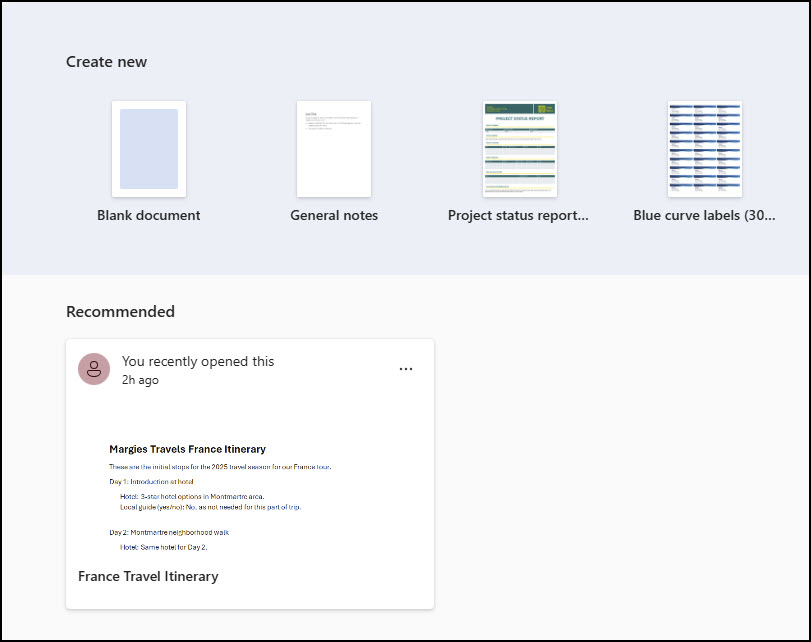Click the Blank document label text
This screenshot has width=811, height=642.
coord(148,215)
